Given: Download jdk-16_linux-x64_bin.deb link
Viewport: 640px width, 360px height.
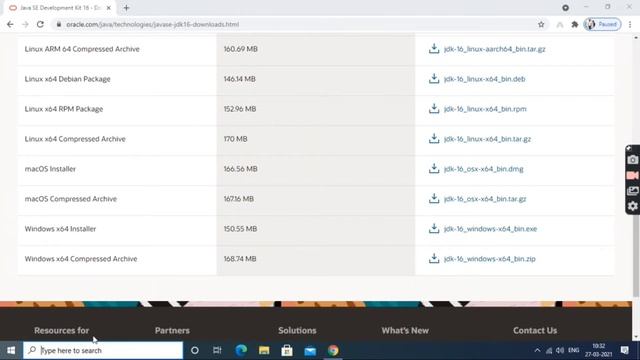Looking at the screenshot, I should pos(484,79).
